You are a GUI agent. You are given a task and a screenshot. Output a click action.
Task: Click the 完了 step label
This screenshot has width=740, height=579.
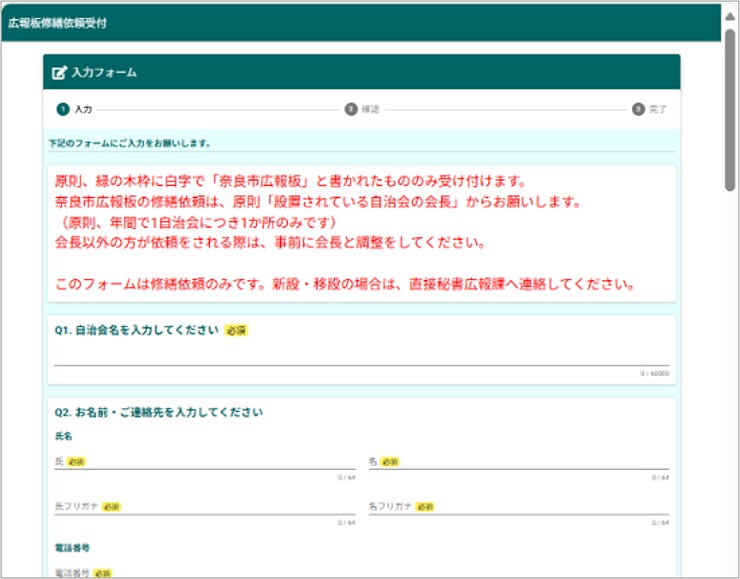click(x=657, y=109)
